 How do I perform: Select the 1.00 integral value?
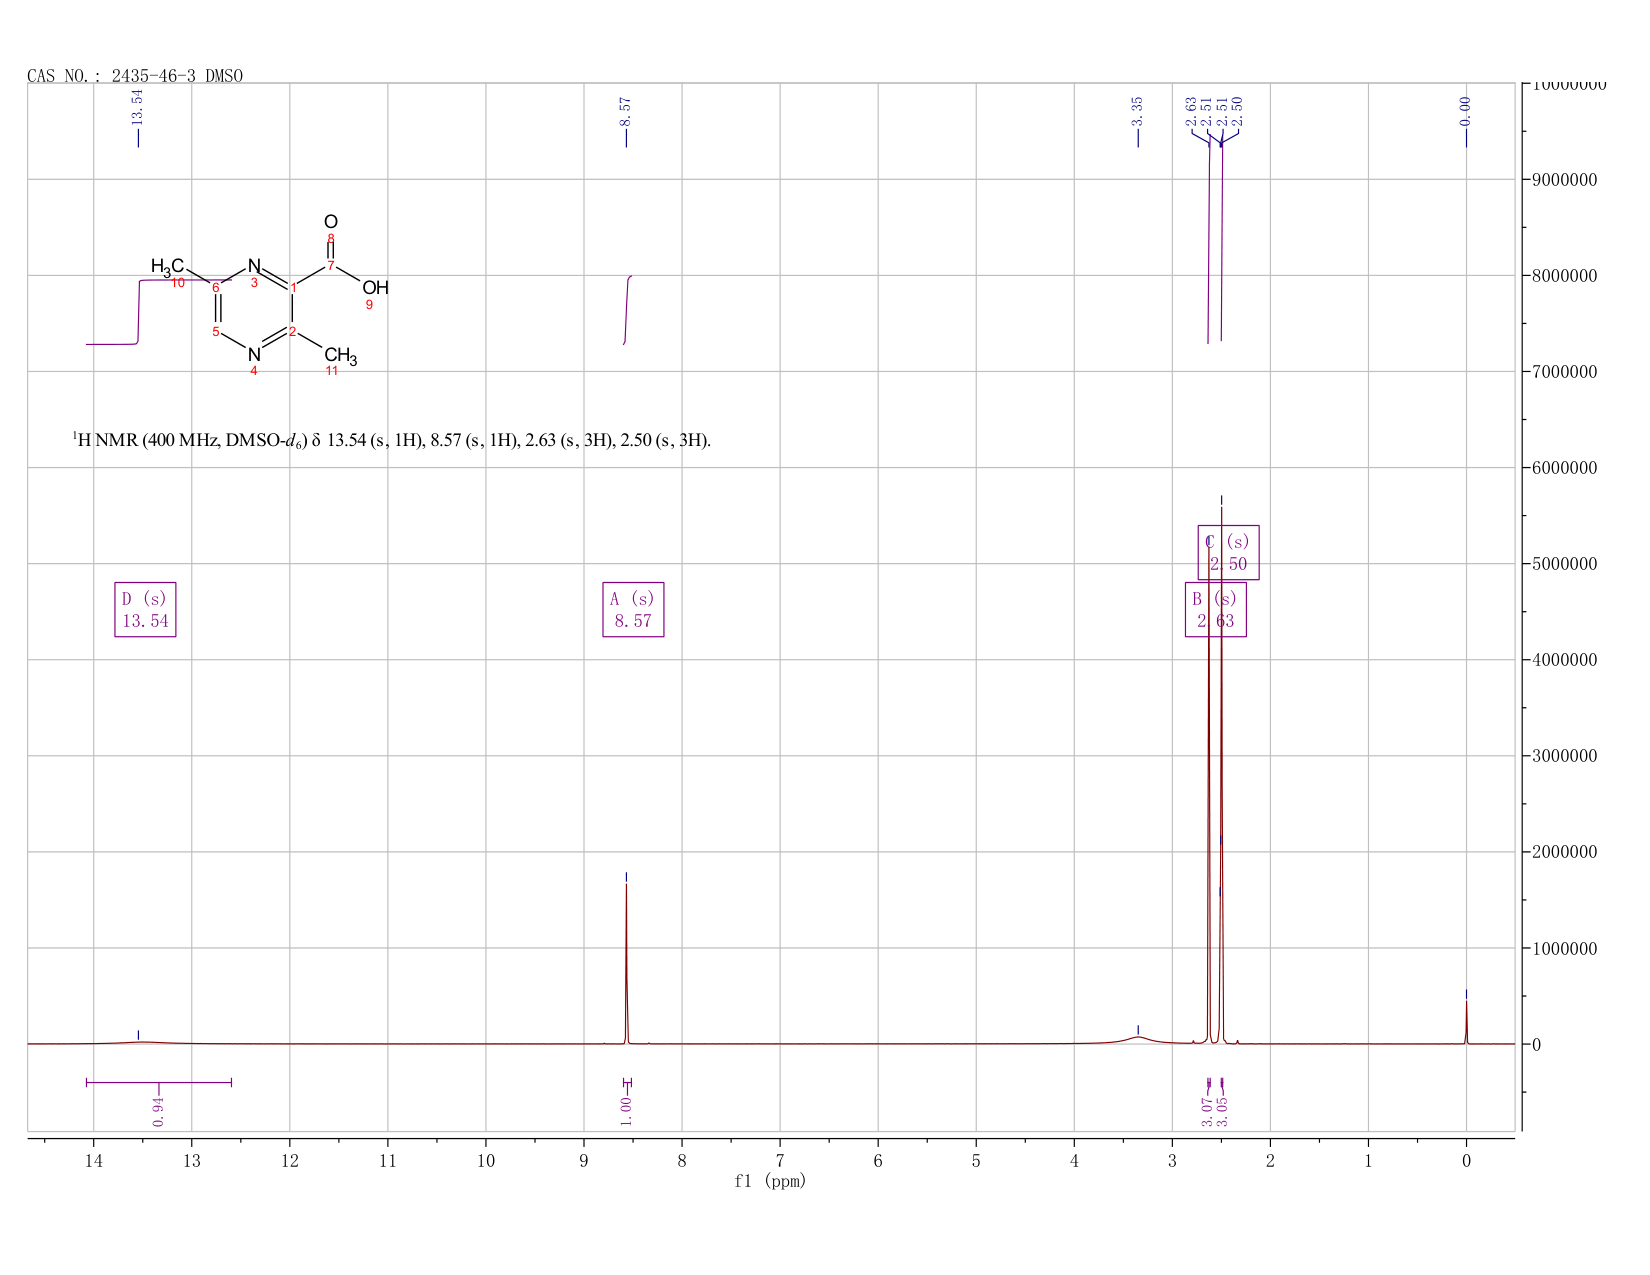[x=626, y=1111]
